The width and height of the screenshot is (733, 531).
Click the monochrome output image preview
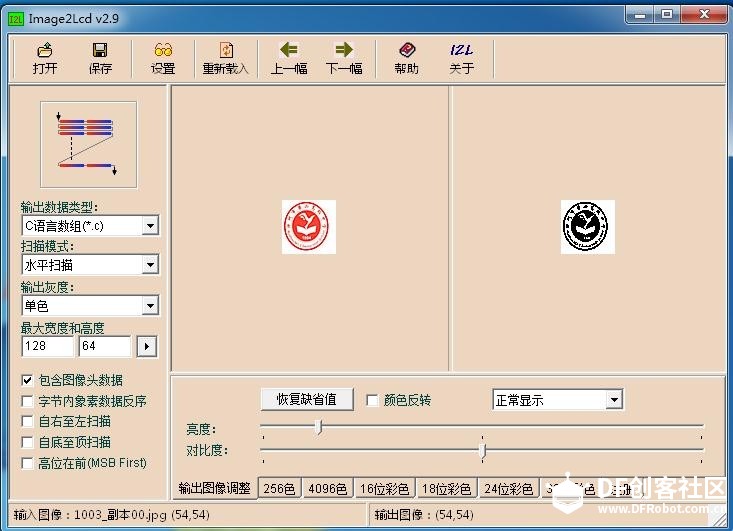coord(588,227)
